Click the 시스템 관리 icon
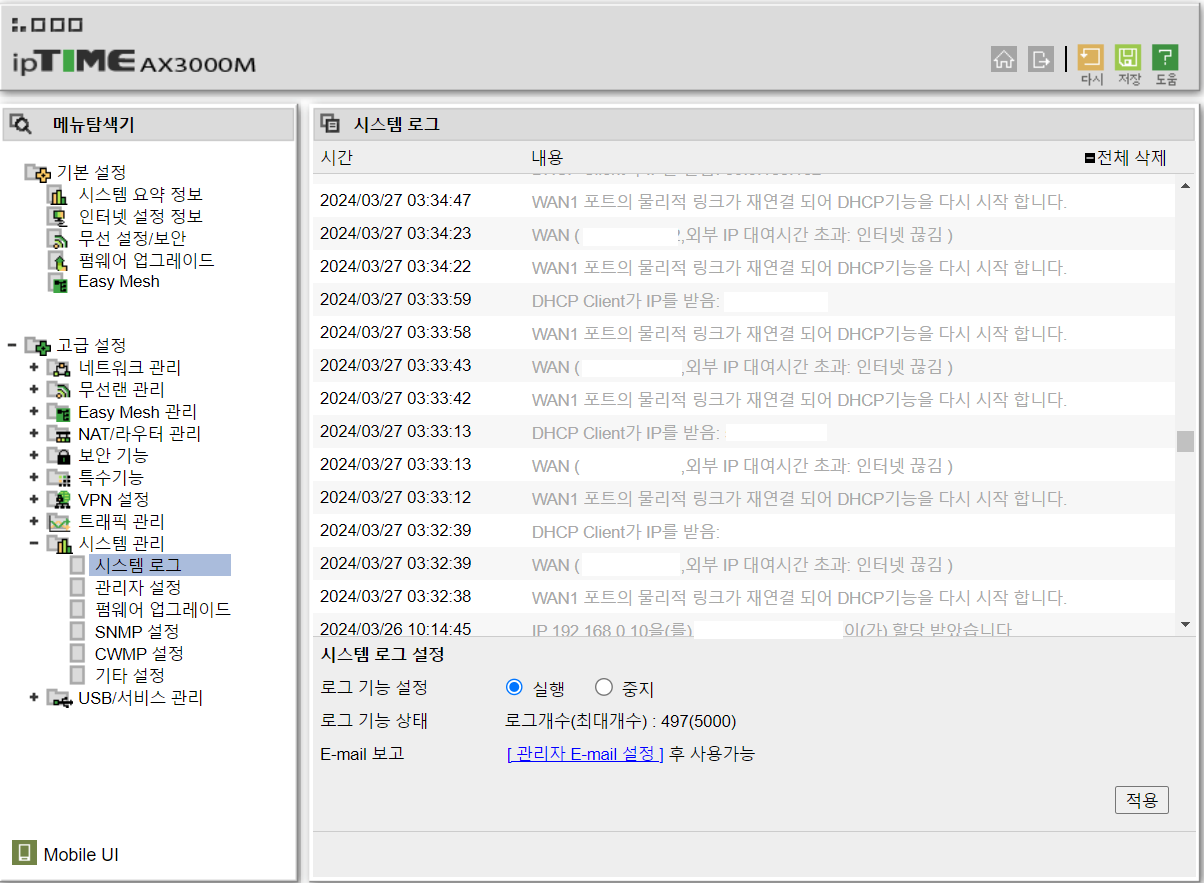The width and height of the screenshot is (1204, 883). click(60, 544)
